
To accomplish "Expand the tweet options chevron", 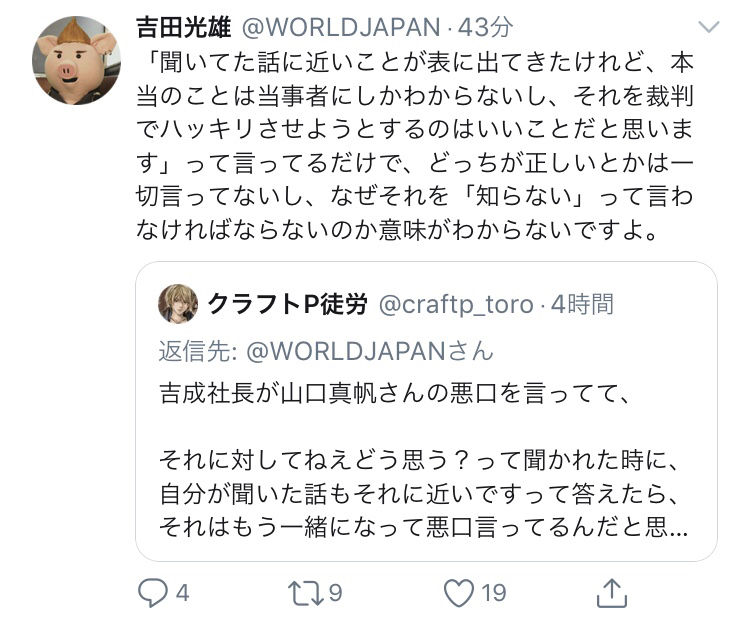I will point(709,27).
